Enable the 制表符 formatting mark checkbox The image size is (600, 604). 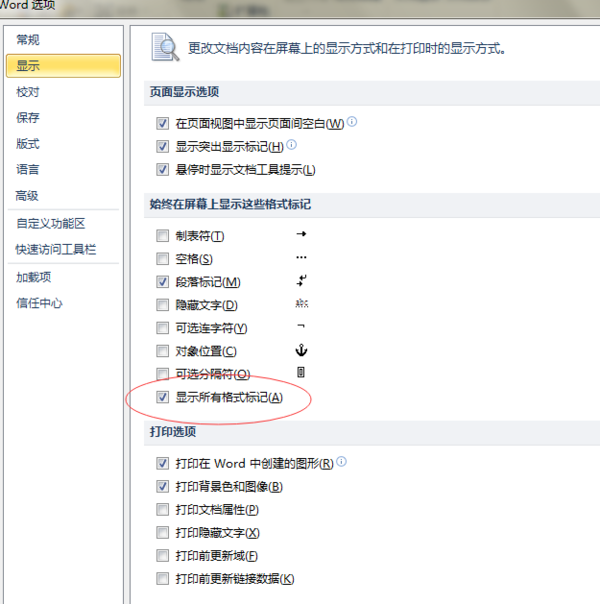[x=163, y=235]
